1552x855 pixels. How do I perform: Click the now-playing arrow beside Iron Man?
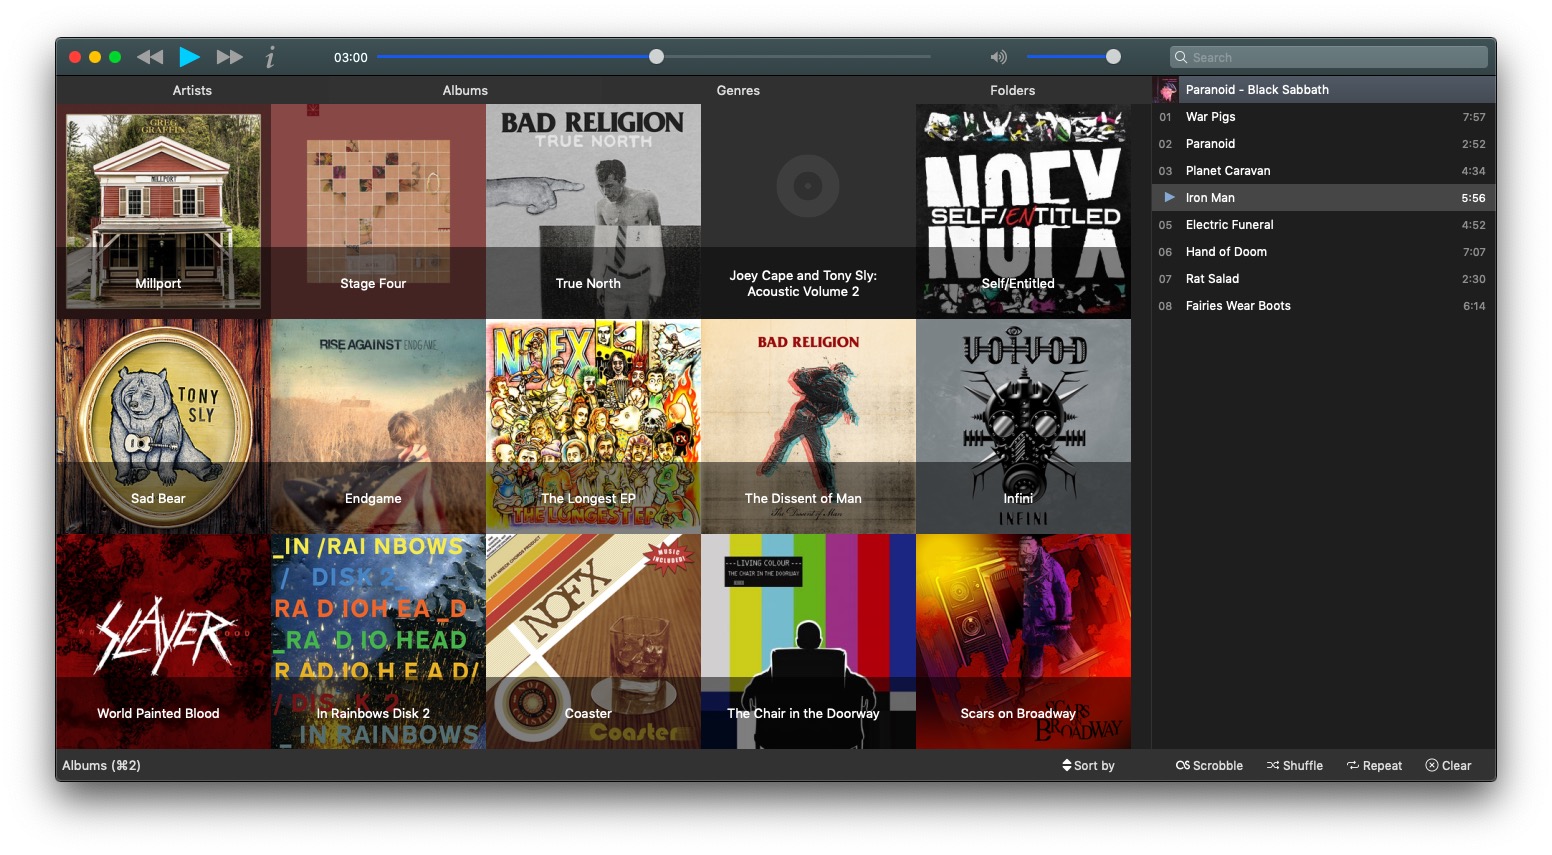coord(1169,198)
